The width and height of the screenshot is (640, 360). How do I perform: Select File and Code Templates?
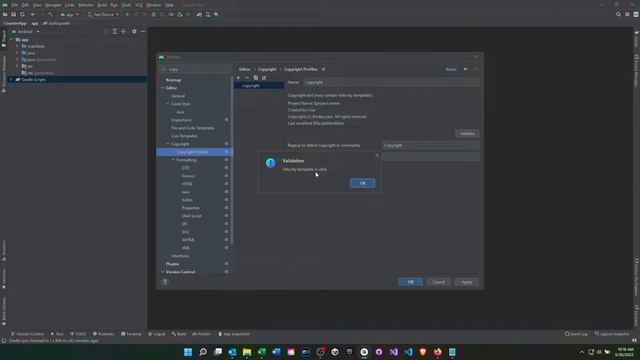[193, 128]
